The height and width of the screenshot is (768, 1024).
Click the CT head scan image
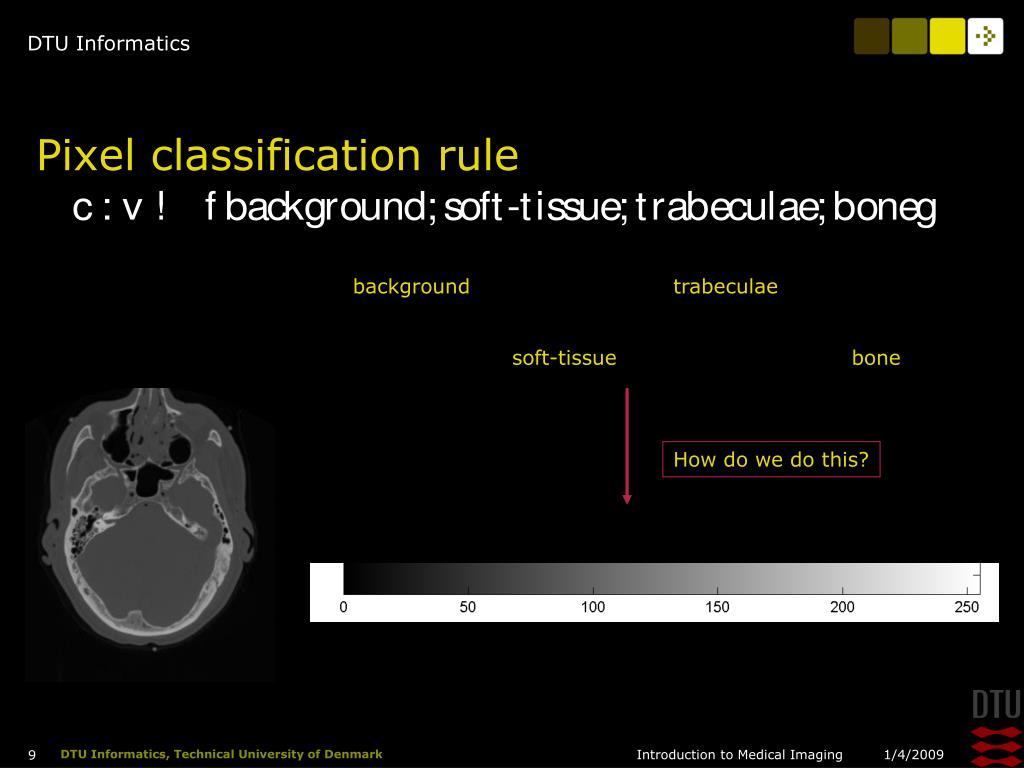[x=150, y=534]
